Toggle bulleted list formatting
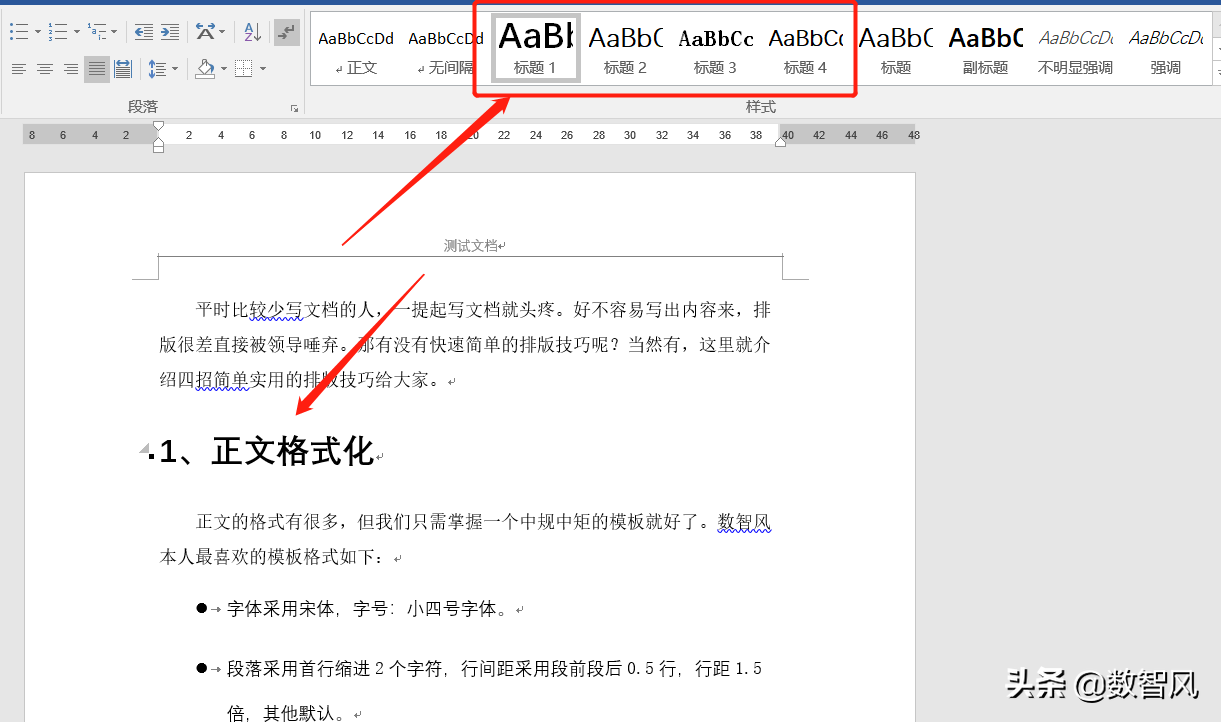Viewport: 1221px width, 722px height. tap(21, 31)
